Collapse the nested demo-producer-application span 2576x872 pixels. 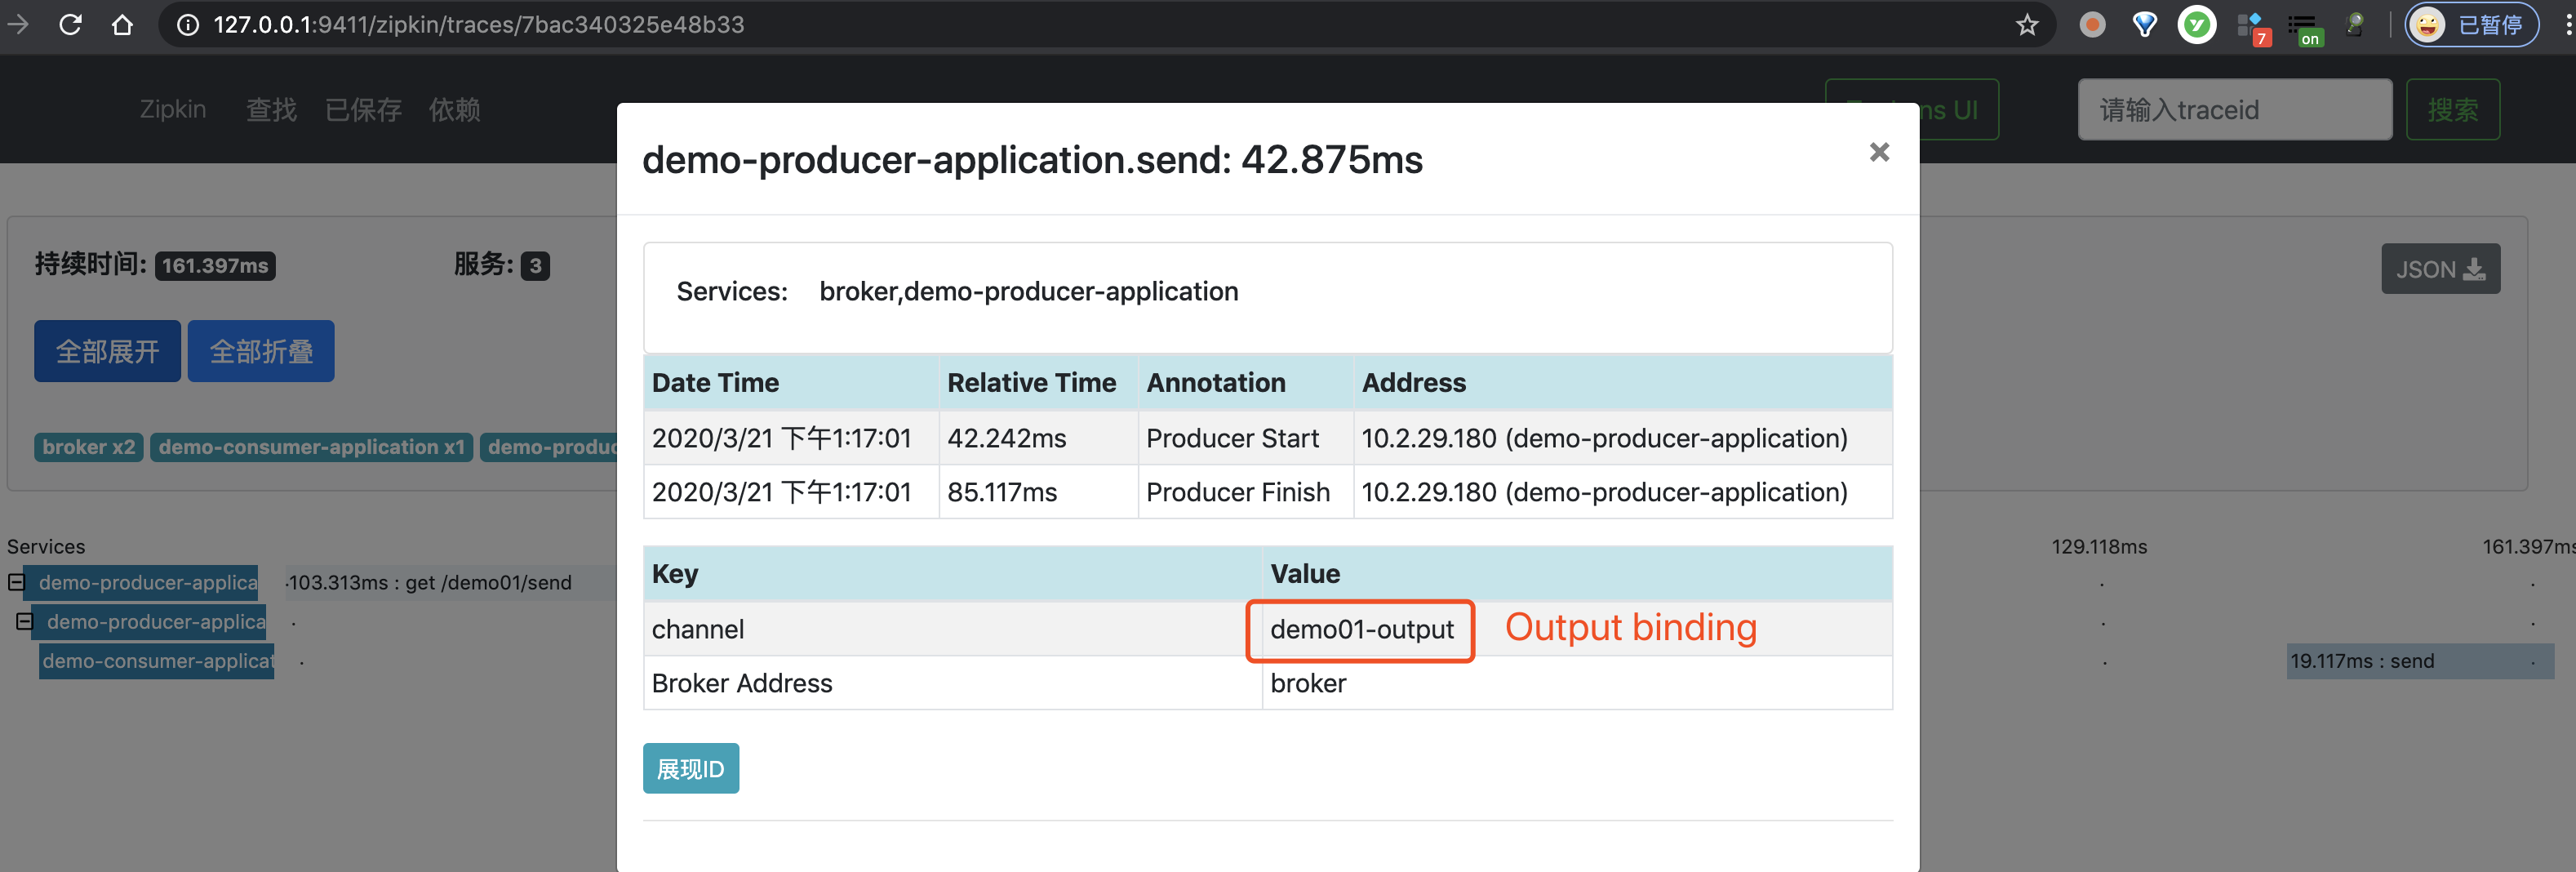click(x=24, y=622)
